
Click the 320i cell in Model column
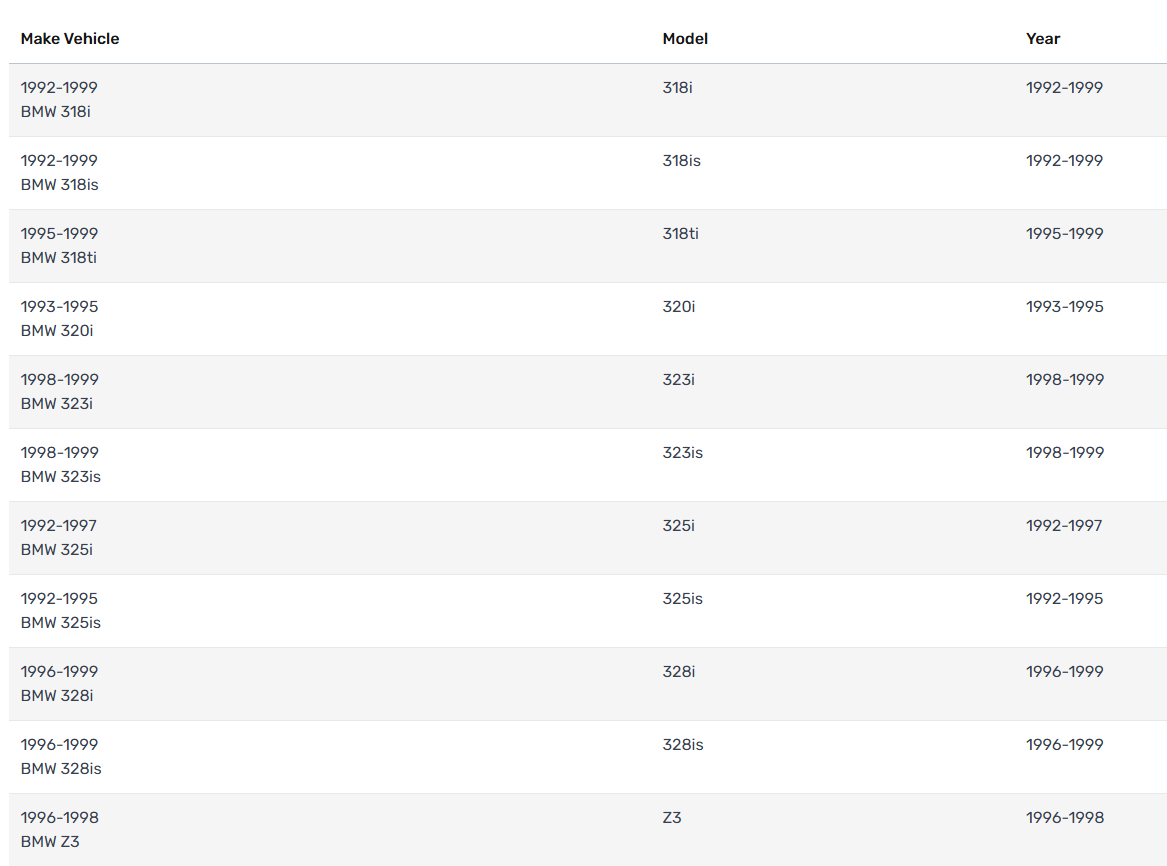point(678,307)
